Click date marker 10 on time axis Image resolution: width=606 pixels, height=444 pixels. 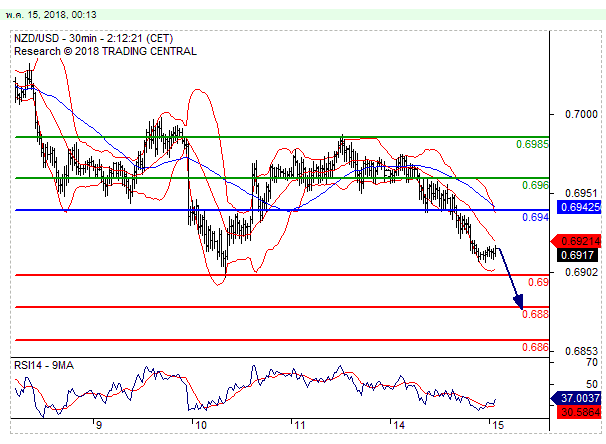pyautogui.click(x=201, y=425)
